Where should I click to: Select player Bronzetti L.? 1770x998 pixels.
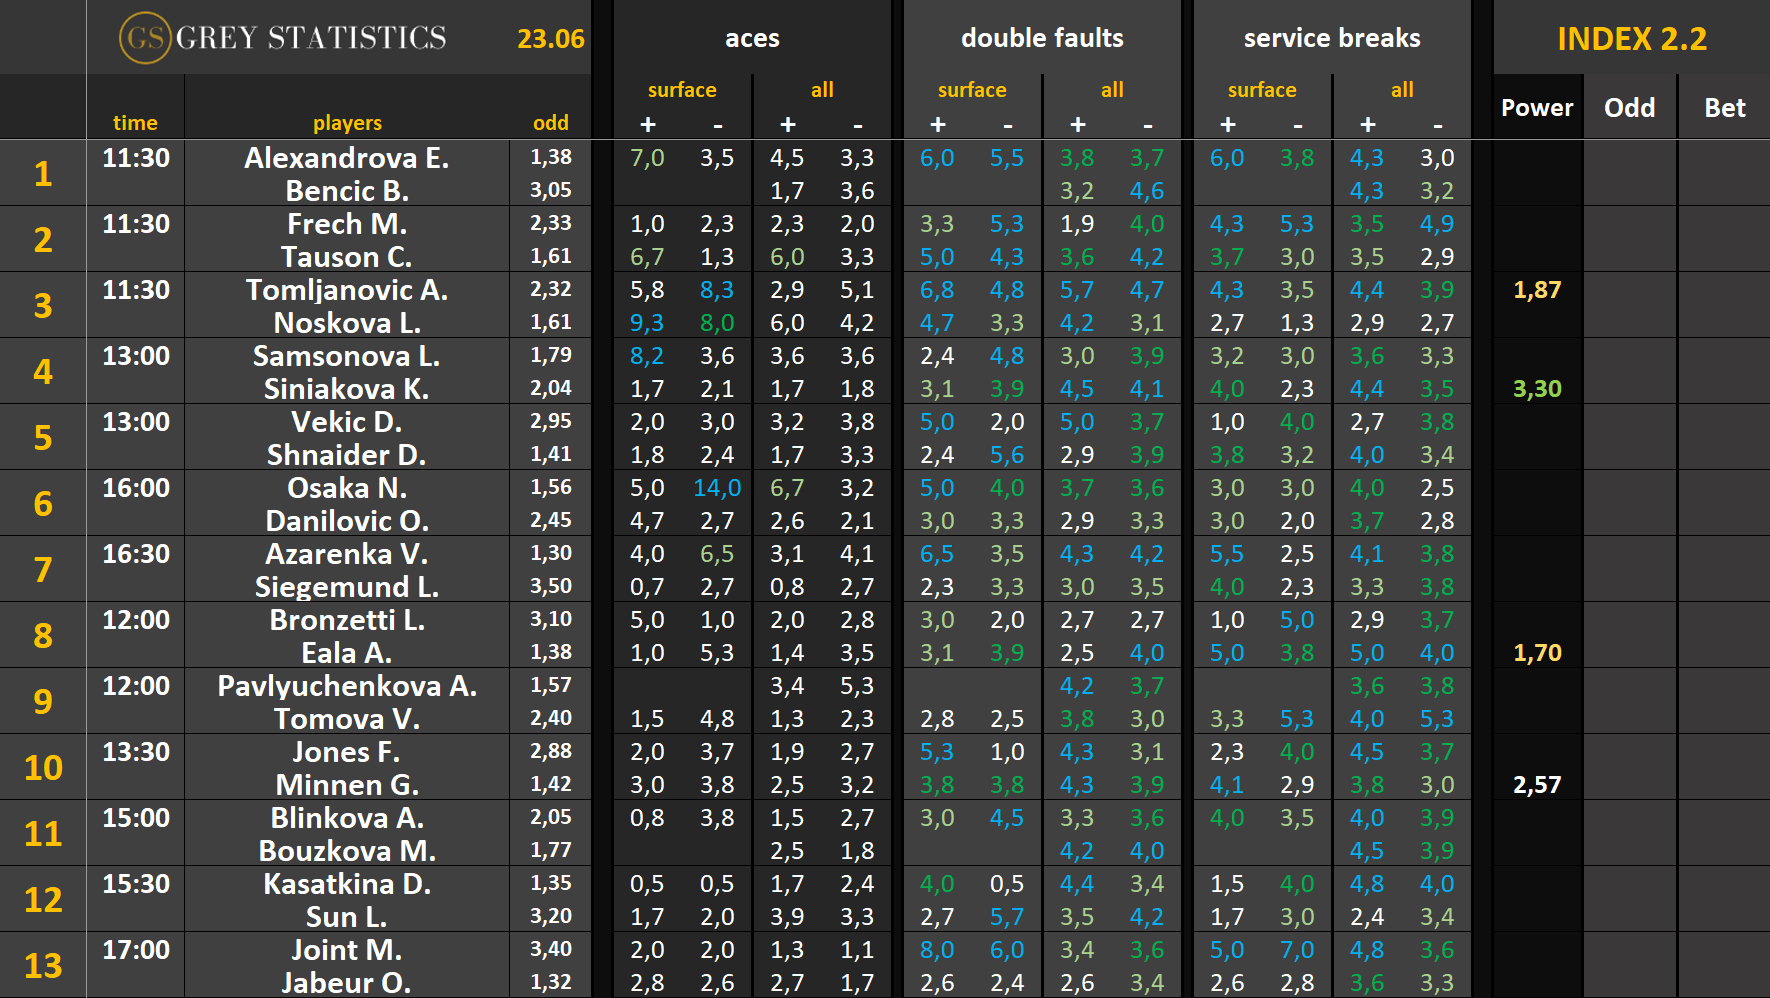tap(347, 620)
